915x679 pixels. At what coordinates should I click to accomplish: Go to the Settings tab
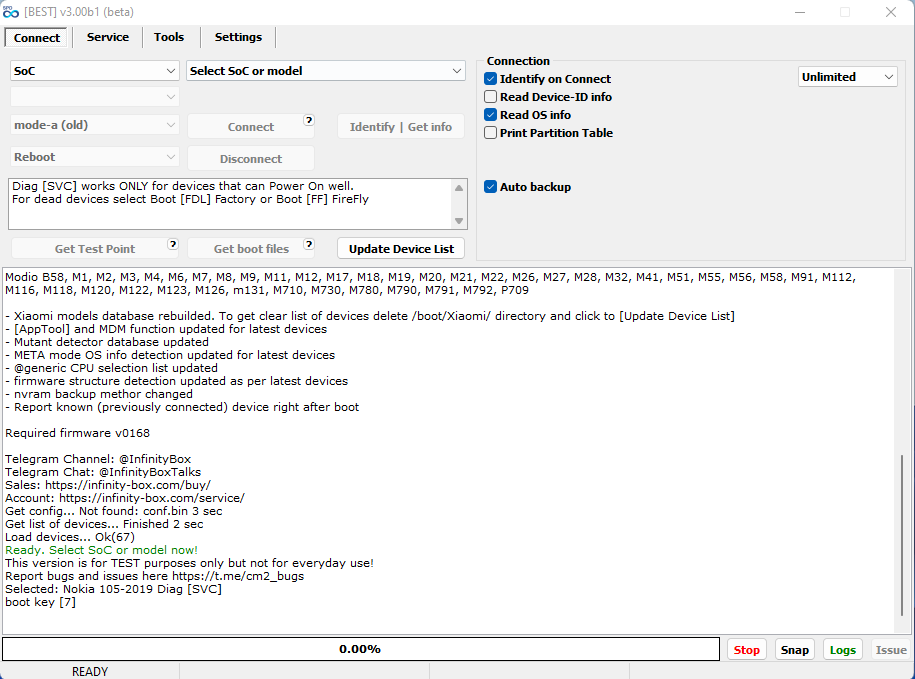[x=238, y=37]
